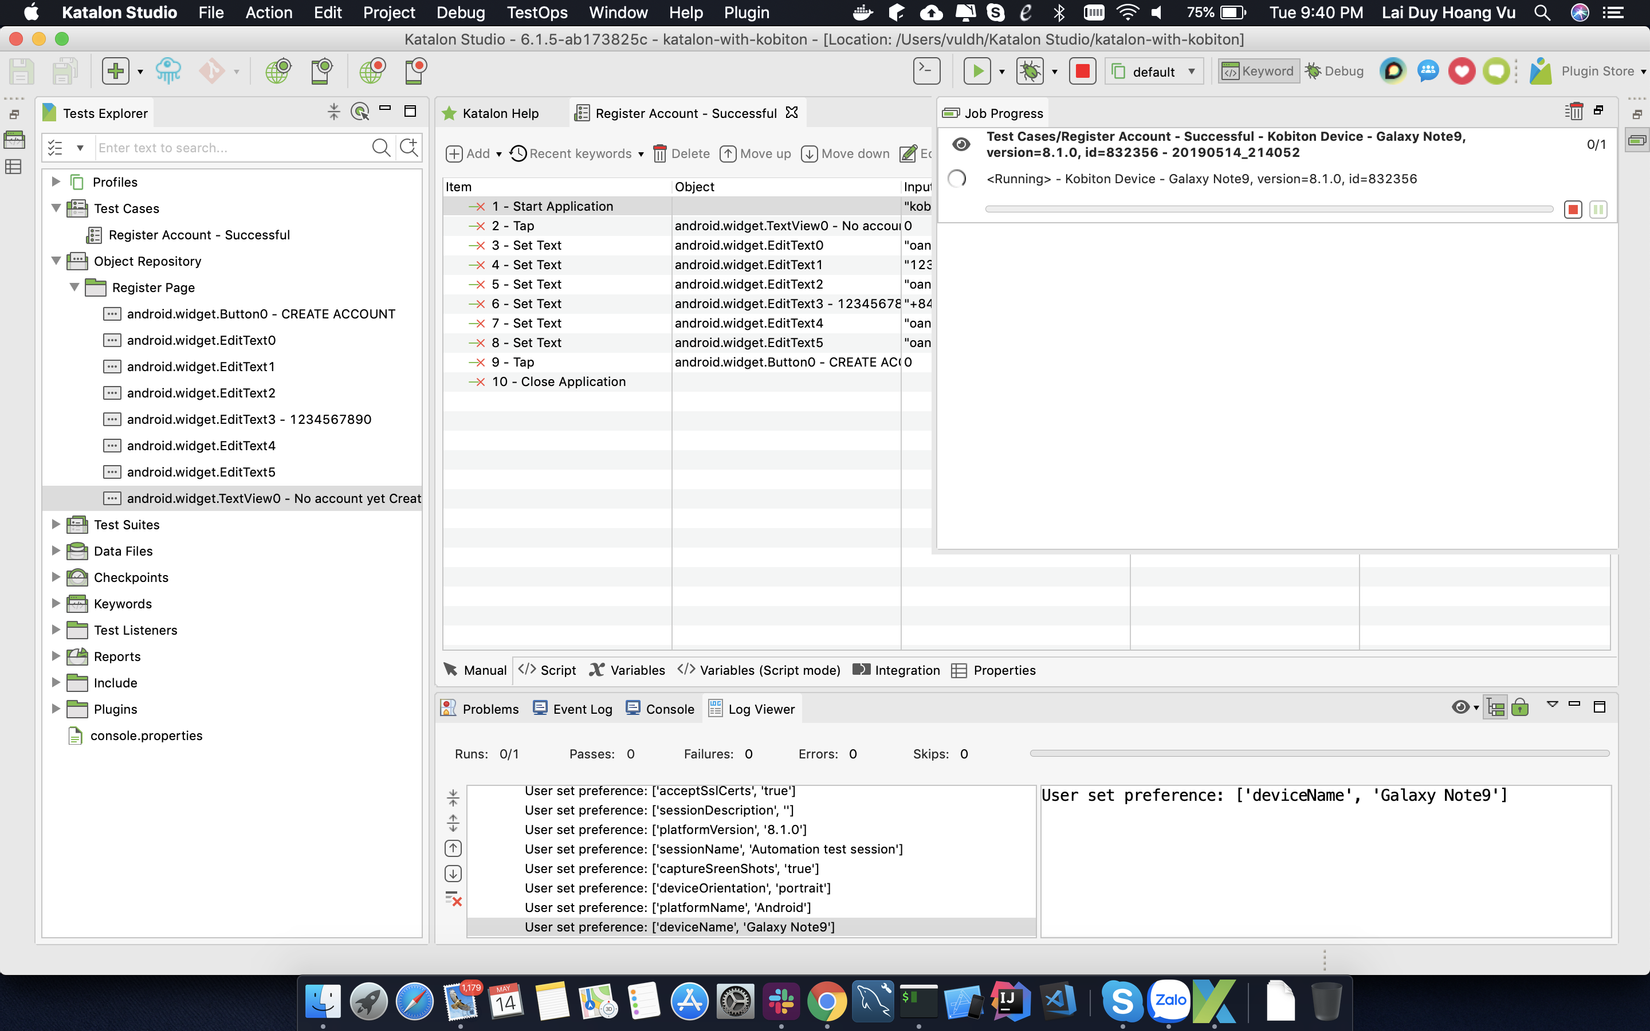Toggle Keyword perspective button
The image size is (1650, 1031).
(1258, 71)
